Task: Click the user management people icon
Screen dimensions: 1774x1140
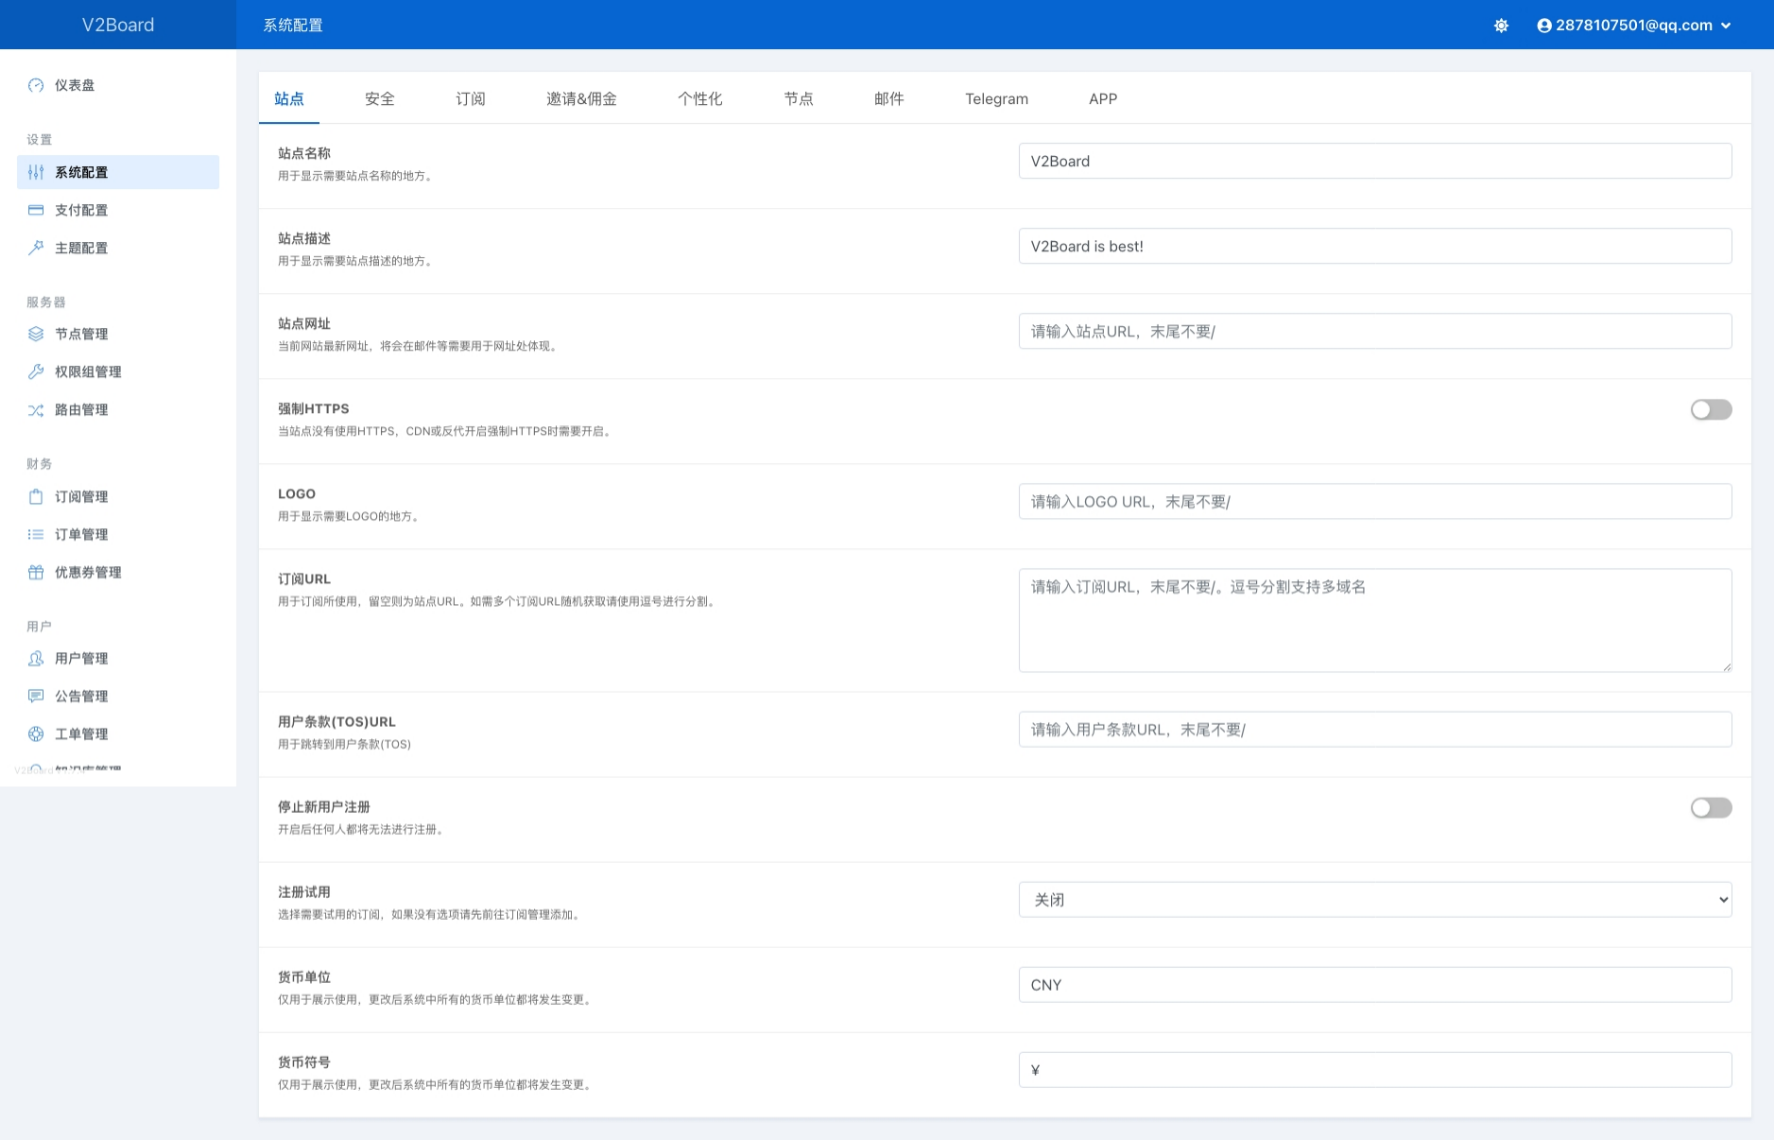Action: pyautogui.click(x=36, y=658)
